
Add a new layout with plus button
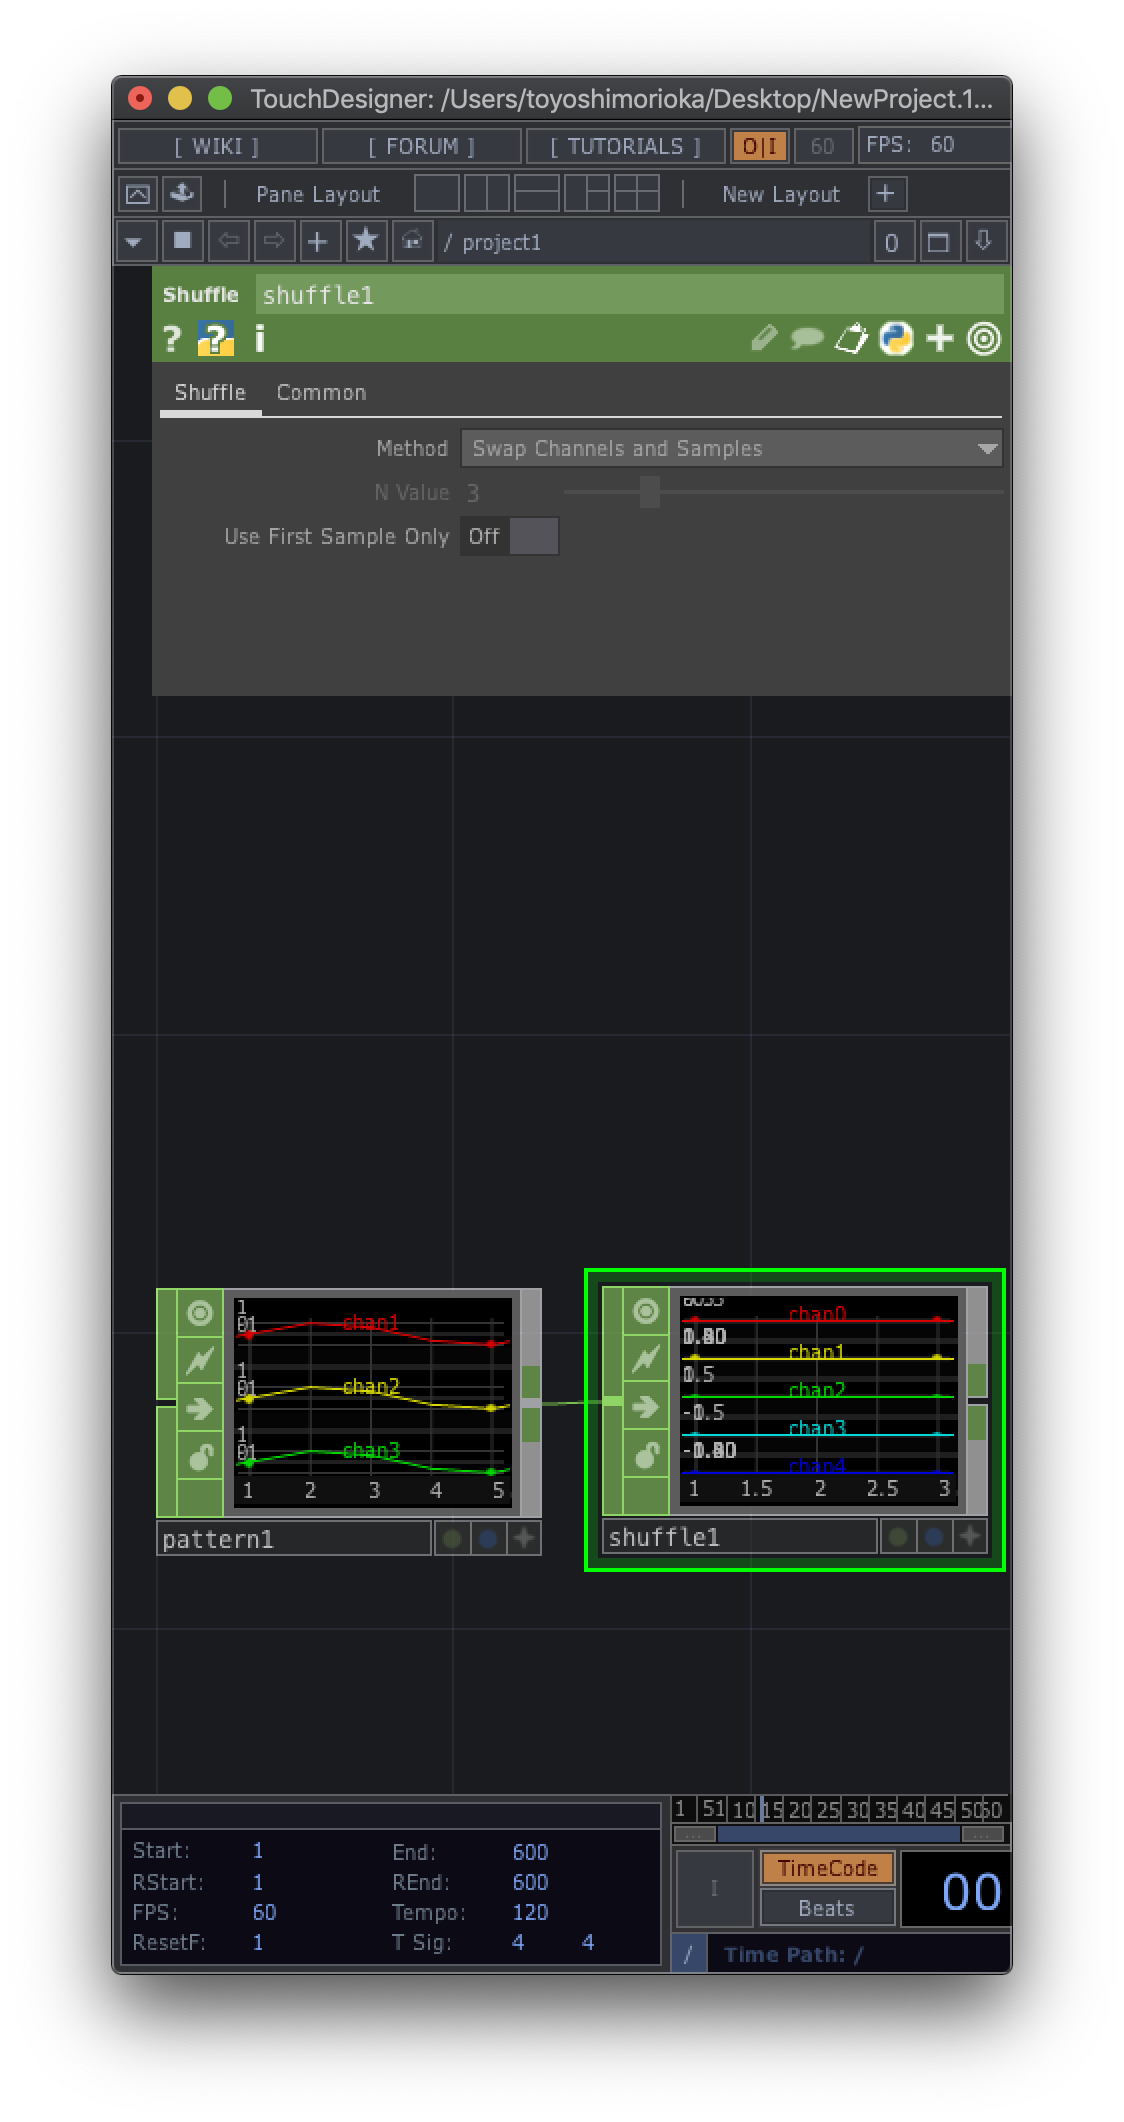(885, 193)
